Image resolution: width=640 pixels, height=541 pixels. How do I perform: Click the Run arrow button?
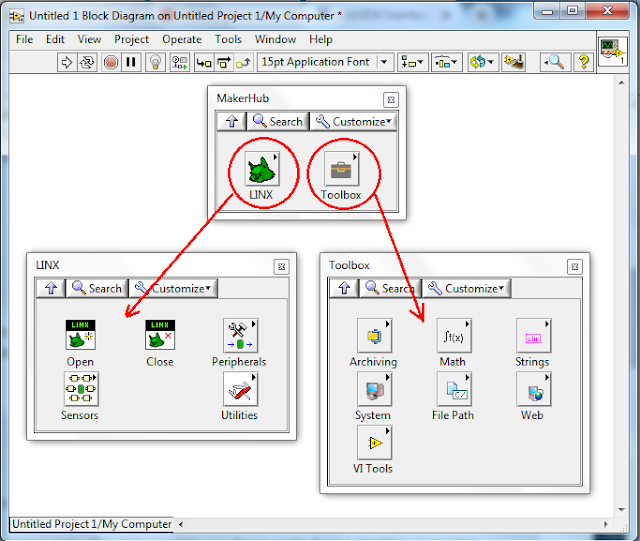(x=67, y=62)
